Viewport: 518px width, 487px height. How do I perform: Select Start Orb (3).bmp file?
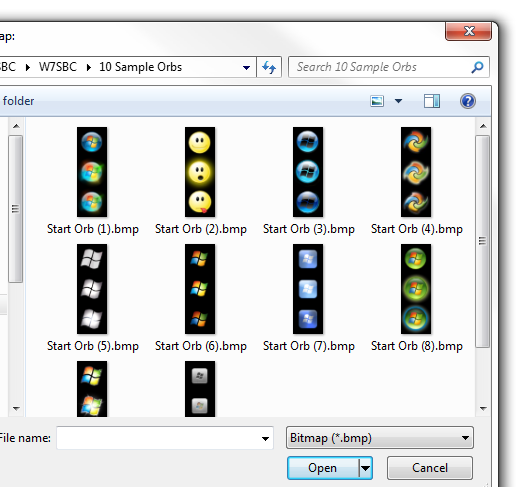click(308, 172)
